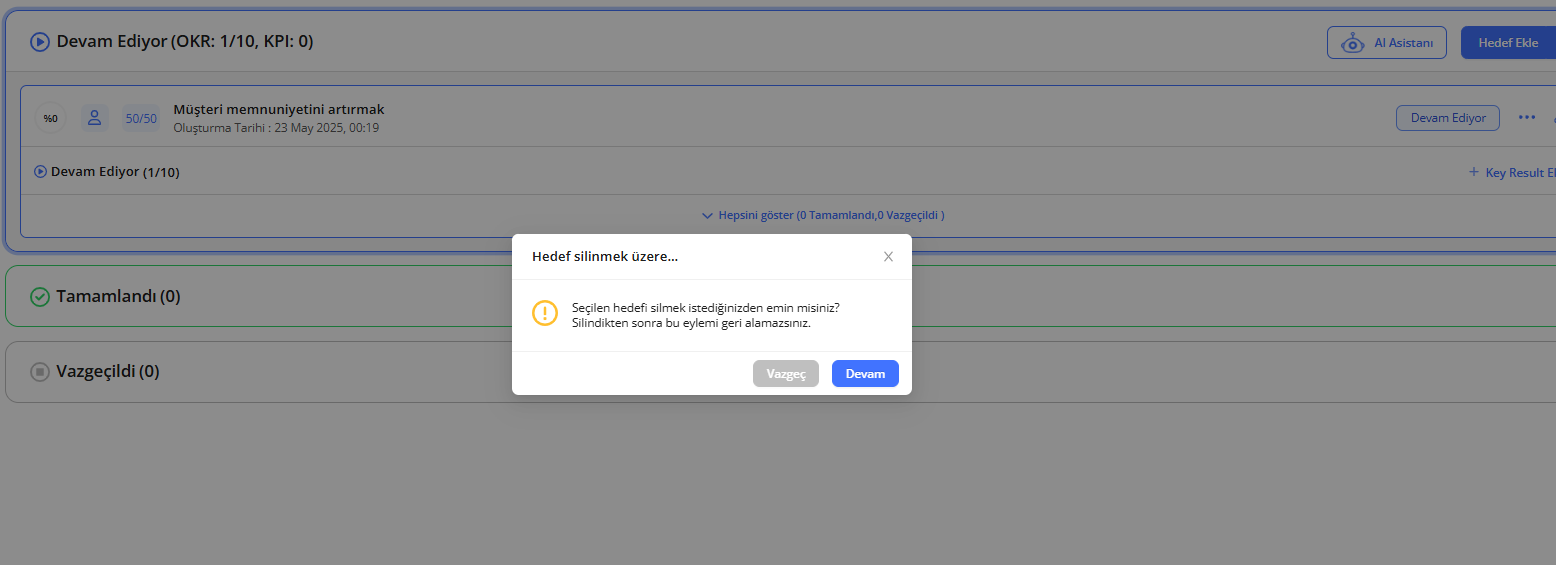Click the yellow warning icon in dialog
Viewport: 1556px width, 565px height.
[x=545, y=313]
